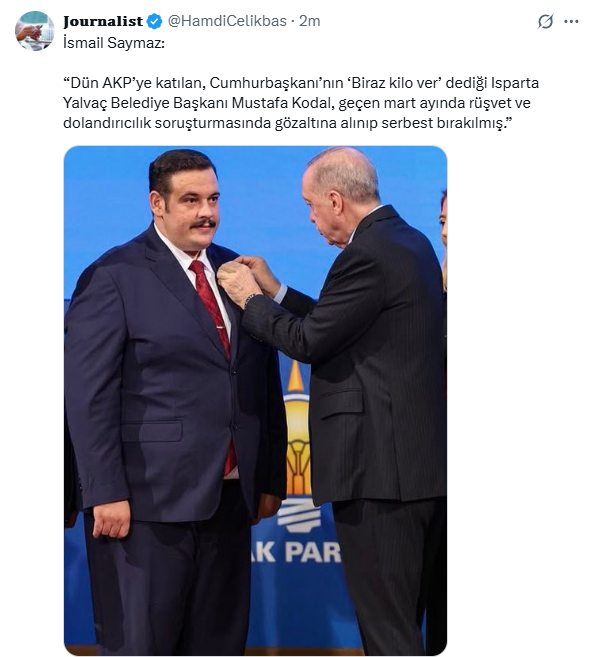Click 'Mustafa Kodal' in the tweet text

coord(283,103)
